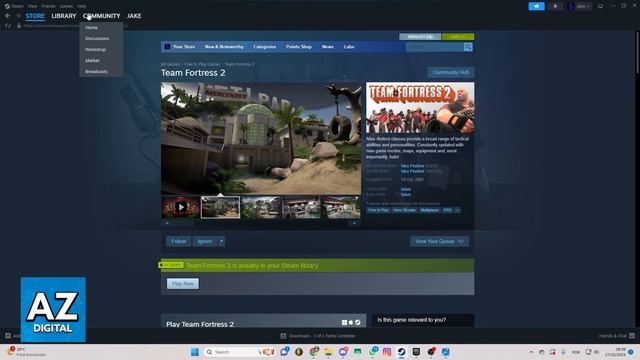Click the Multiplayer tag
This screenshot has width=640, height=360.
429,210
